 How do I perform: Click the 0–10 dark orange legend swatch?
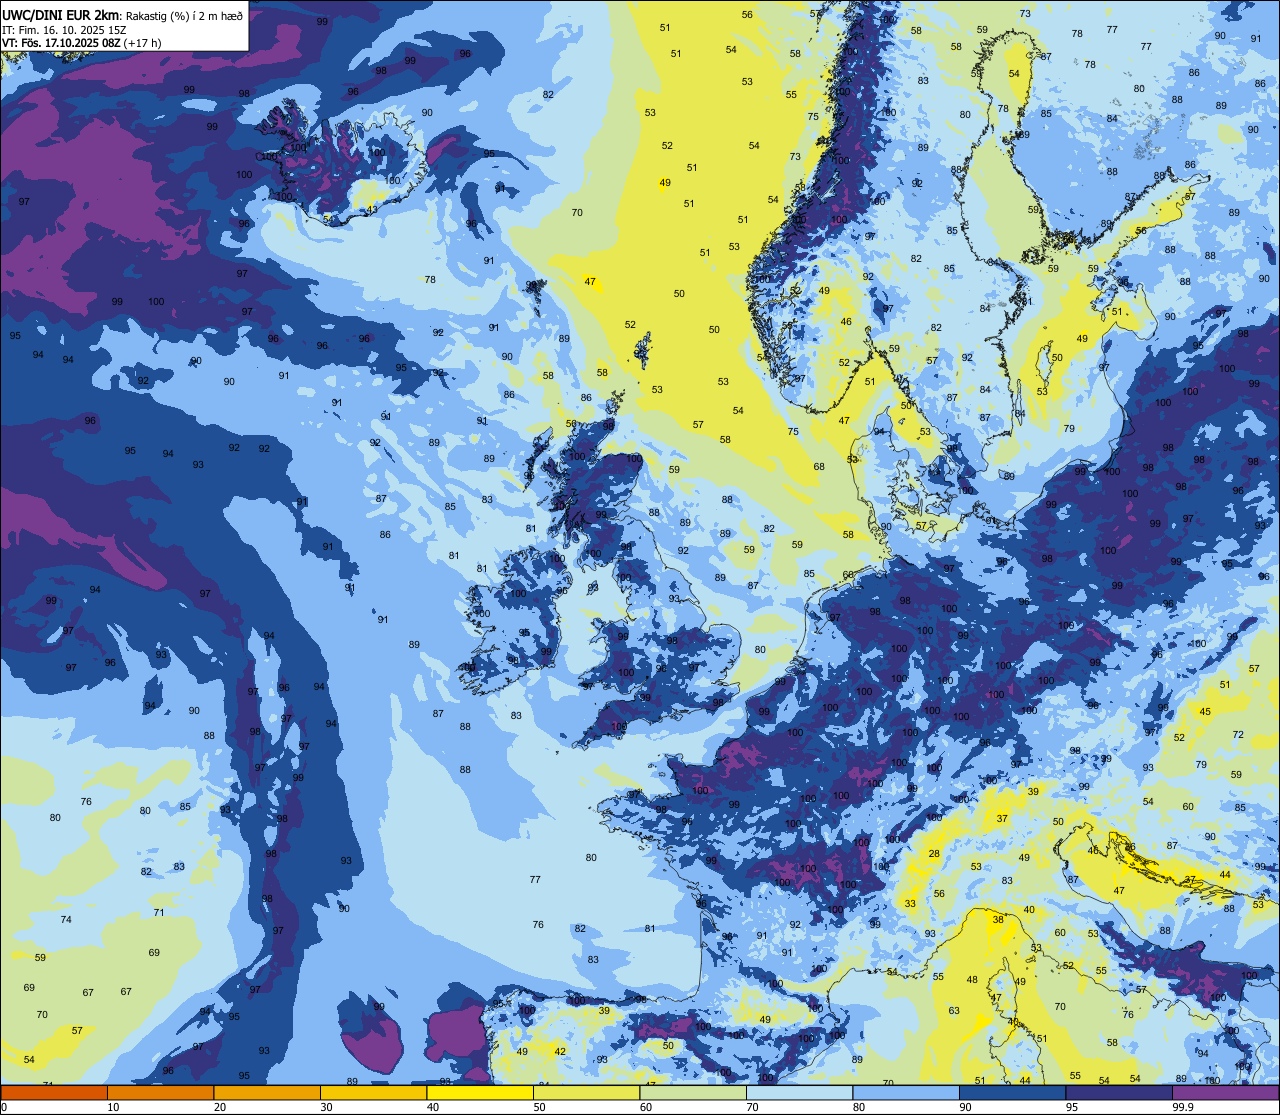pos(54,1092)
